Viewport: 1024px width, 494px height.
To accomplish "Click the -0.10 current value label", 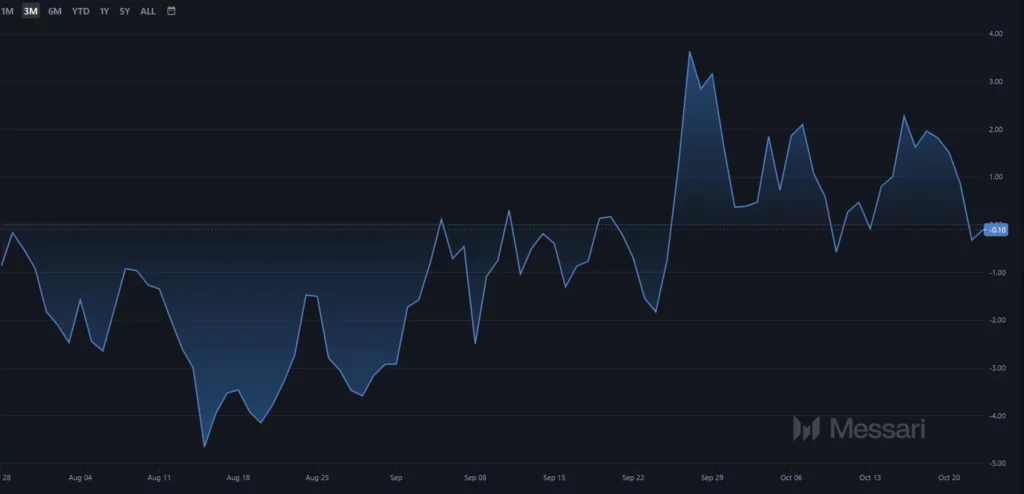I will [x=997, y=229].
